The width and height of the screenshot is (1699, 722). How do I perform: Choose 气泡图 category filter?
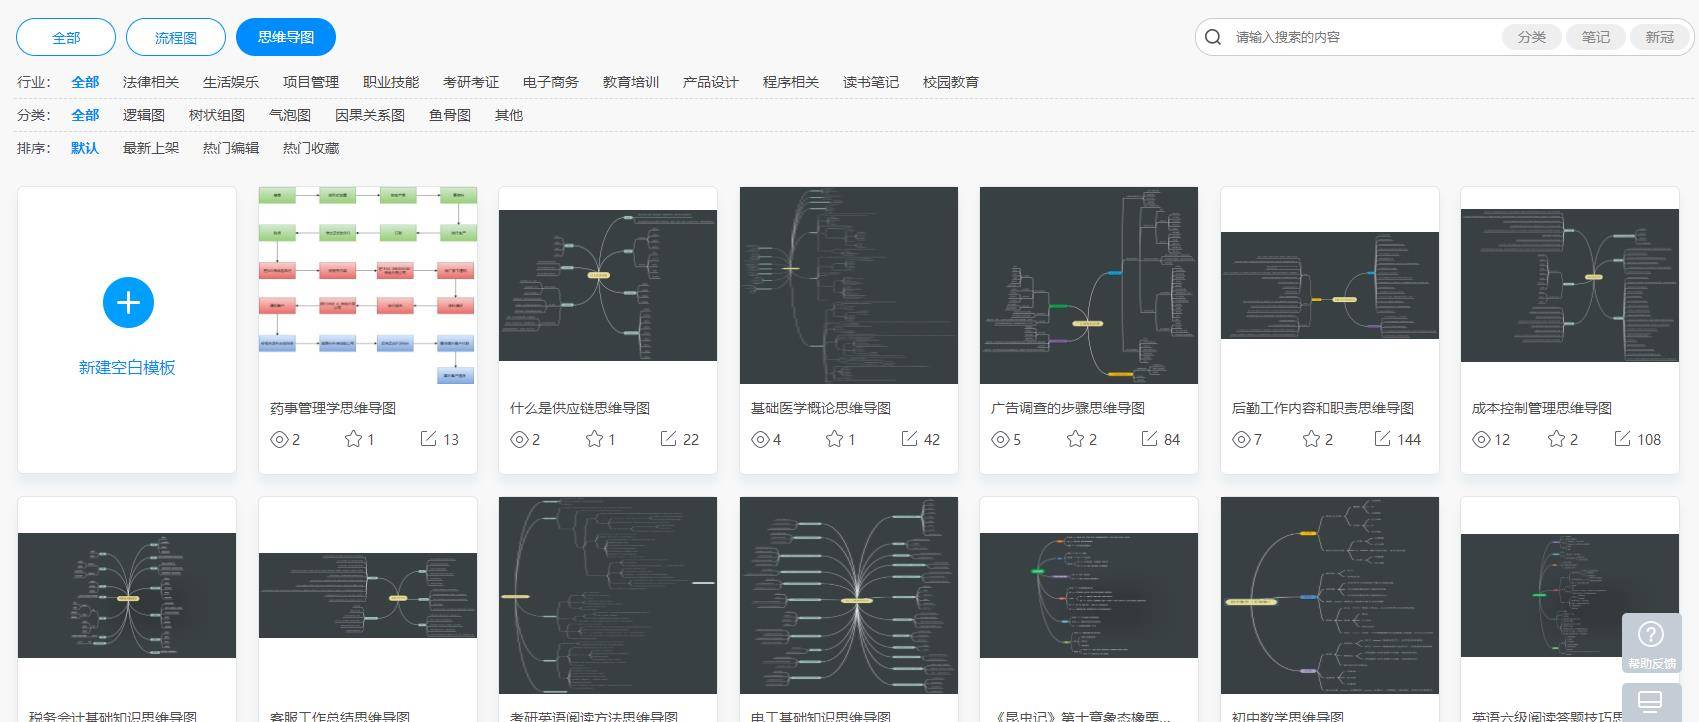[x=290, y=115]
